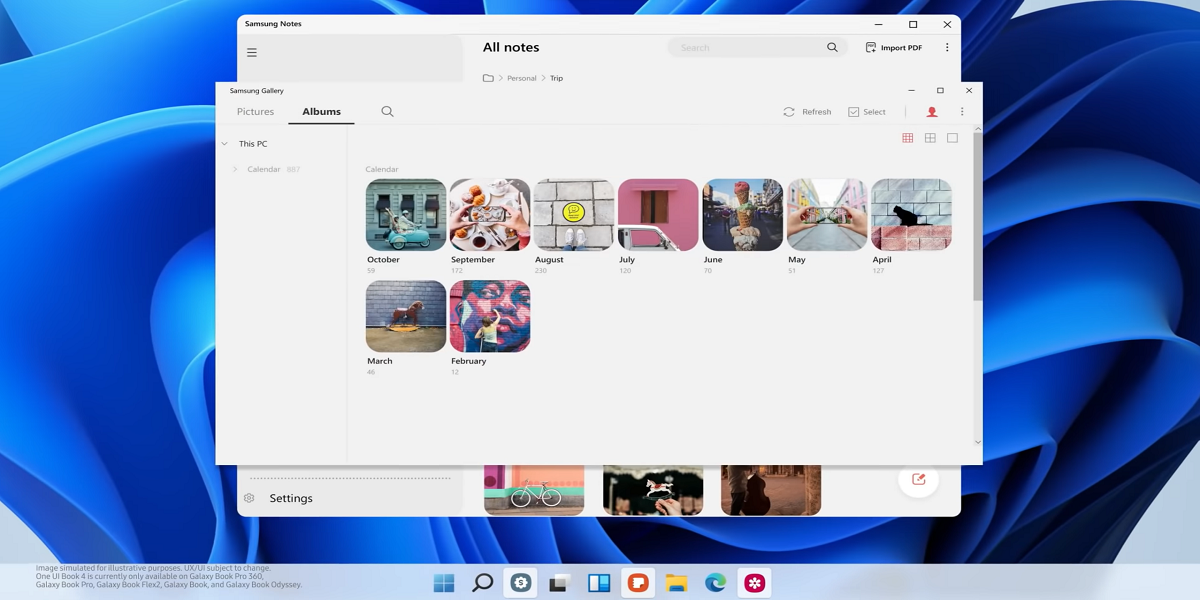This screenshot has width=1200, height=600.
Task: Open Windows Start menu on taskbar
Action: [444, 583]
